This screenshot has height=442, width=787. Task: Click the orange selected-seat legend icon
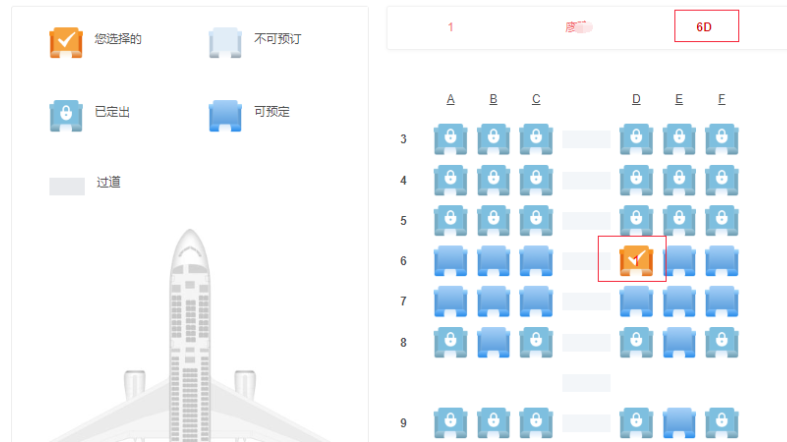coord(66,42)
